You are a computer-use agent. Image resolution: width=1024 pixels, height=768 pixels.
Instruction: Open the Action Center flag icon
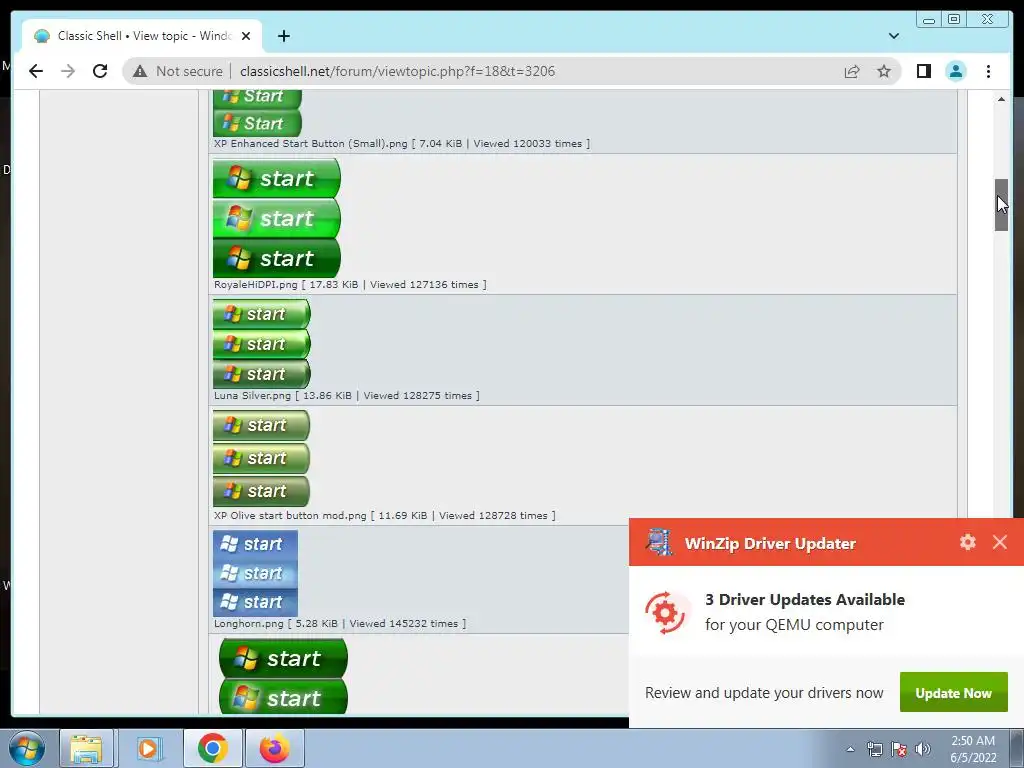click(899, 750)
